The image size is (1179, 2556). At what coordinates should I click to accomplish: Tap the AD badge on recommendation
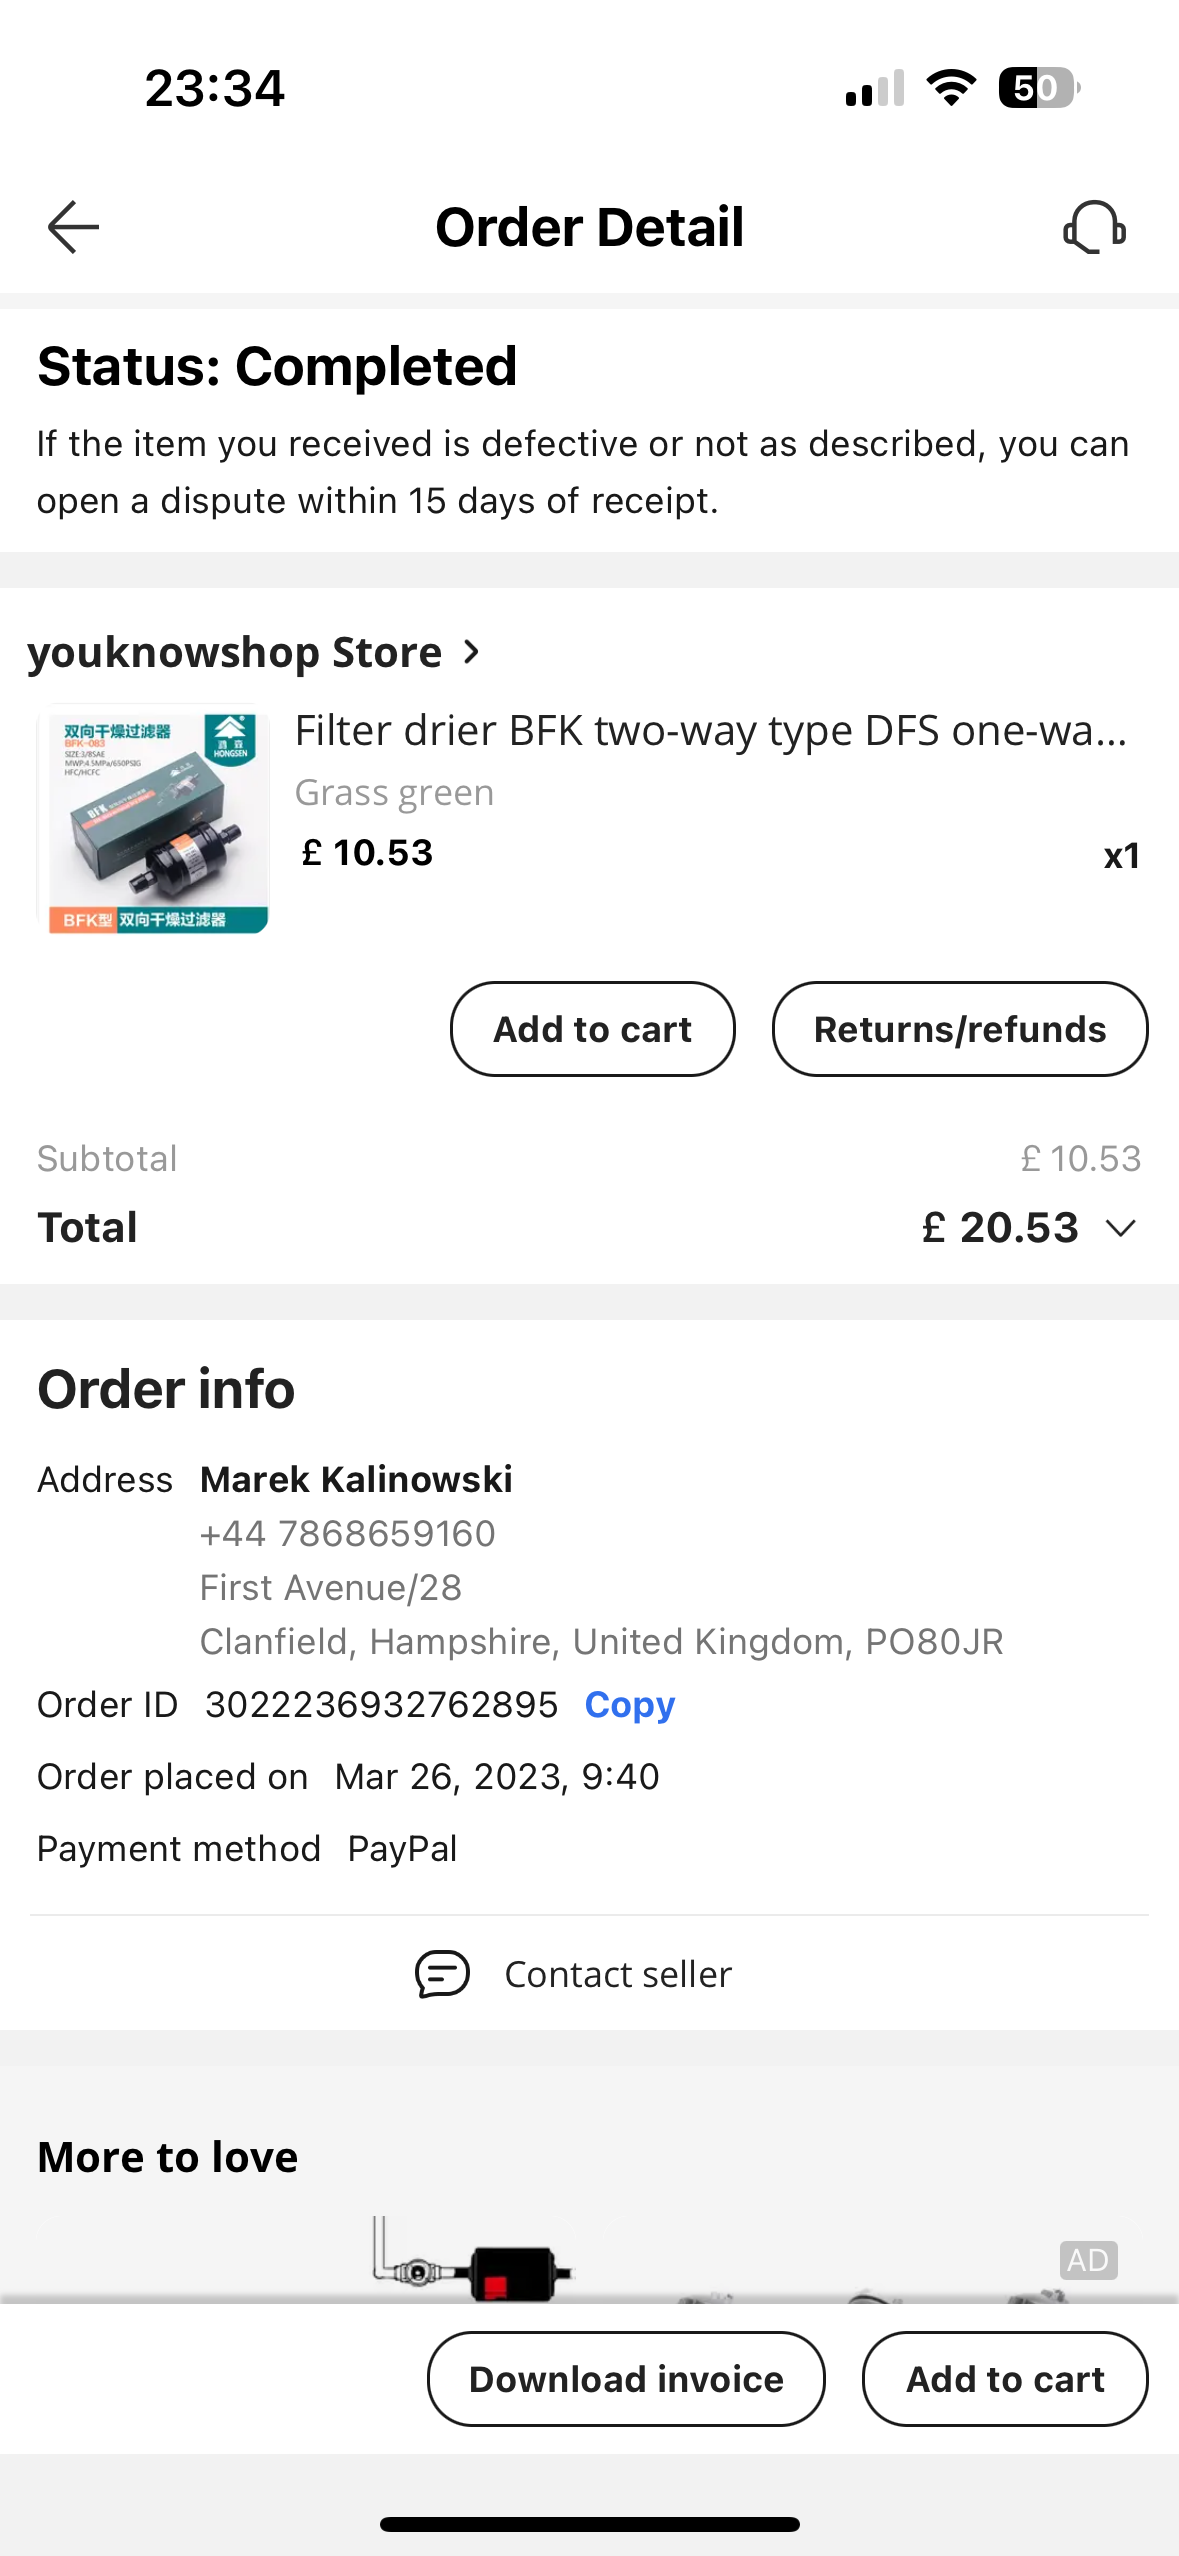1088,2260
